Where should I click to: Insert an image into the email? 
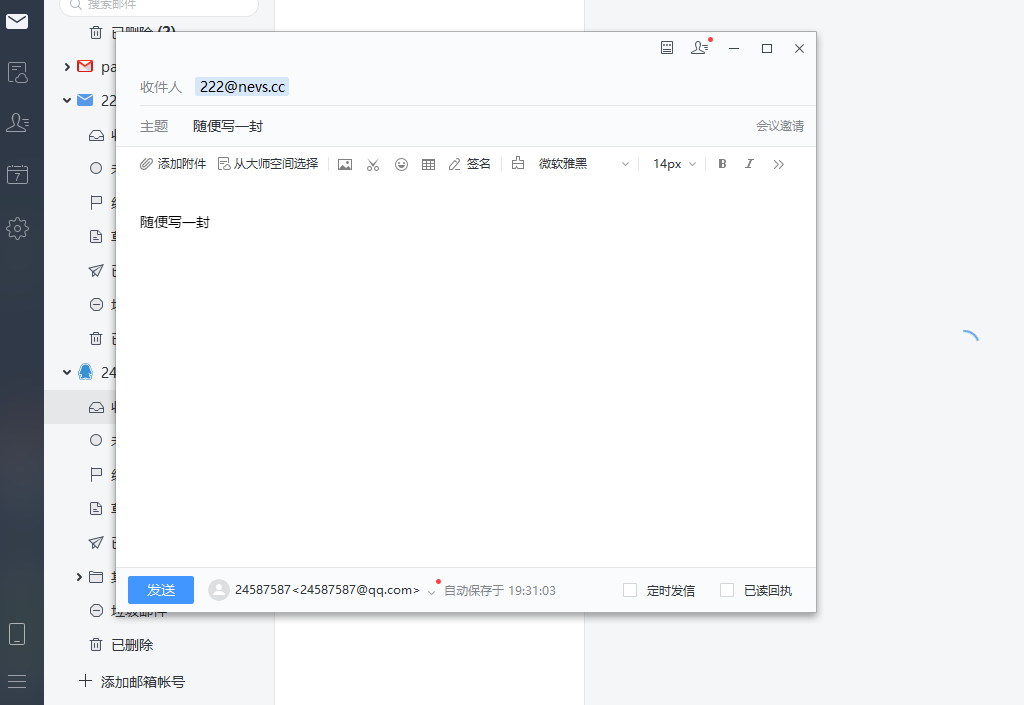pyautogui.click(x=345, y=164)
